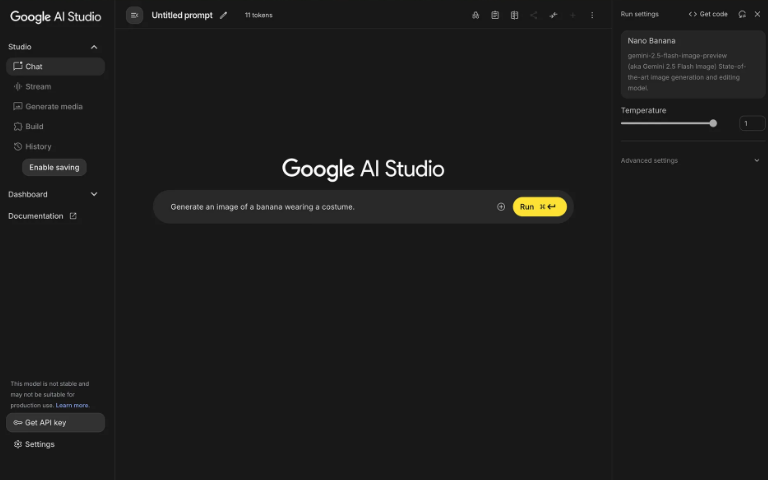Click the add media plus icon in prompt box
Image resolution: width=768 pixels, height=480 pixels.
pos(501,207)
